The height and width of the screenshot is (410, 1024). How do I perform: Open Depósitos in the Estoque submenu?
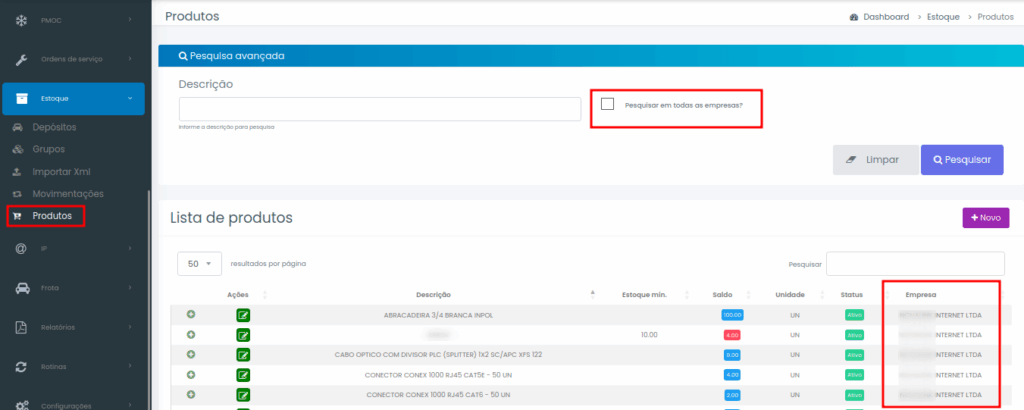tap(54, 127)
